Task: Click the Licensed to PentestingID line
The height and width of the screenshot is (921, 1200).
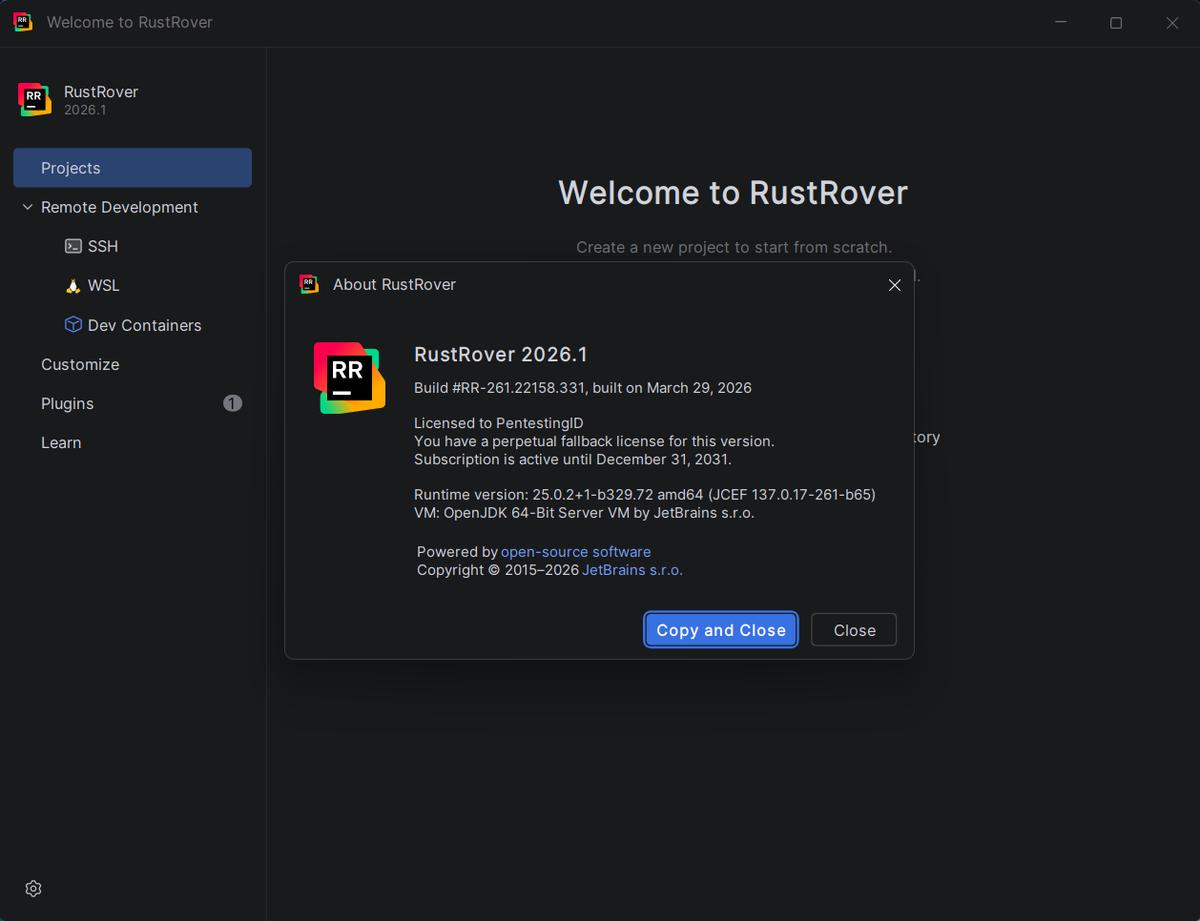Action: (499, 423)
